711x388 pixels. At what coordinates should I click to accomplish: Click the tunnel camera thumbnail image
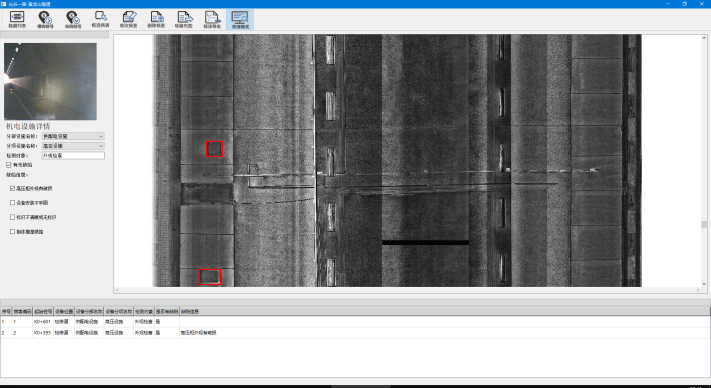[50, 82]
